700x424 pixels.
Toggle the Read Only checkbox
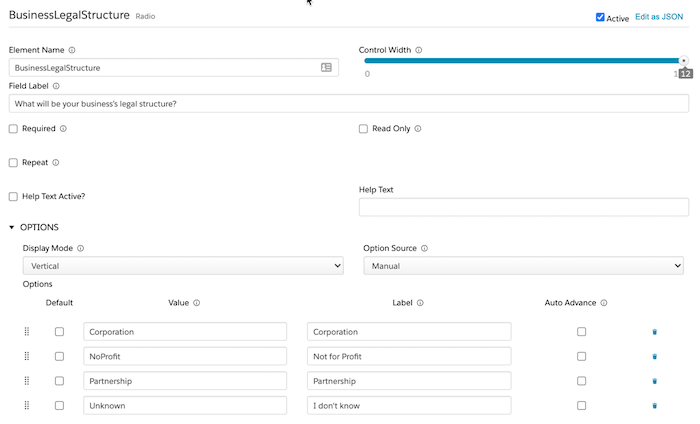point(363,129)
